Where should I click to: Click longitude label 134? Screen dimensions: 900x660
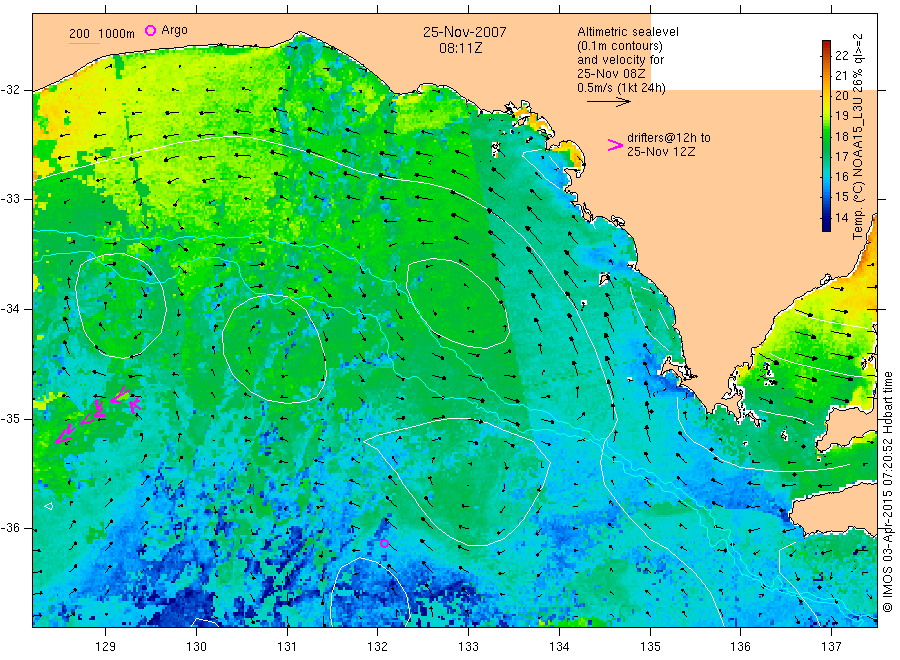(559, 647)
